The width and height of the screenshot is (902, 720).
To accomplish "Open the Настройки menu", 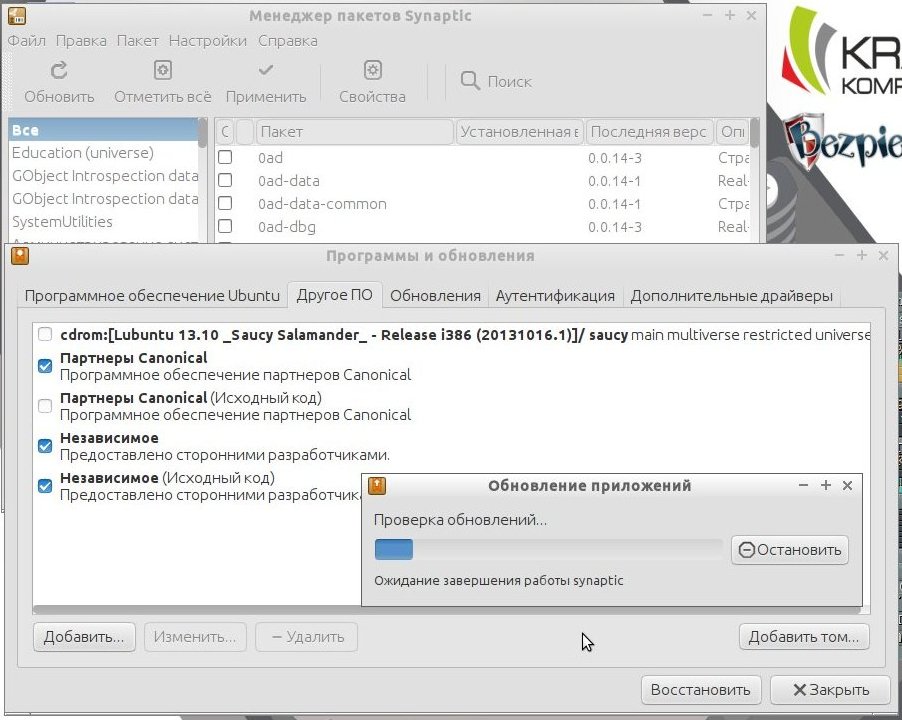I will click(x=208, y=41).
